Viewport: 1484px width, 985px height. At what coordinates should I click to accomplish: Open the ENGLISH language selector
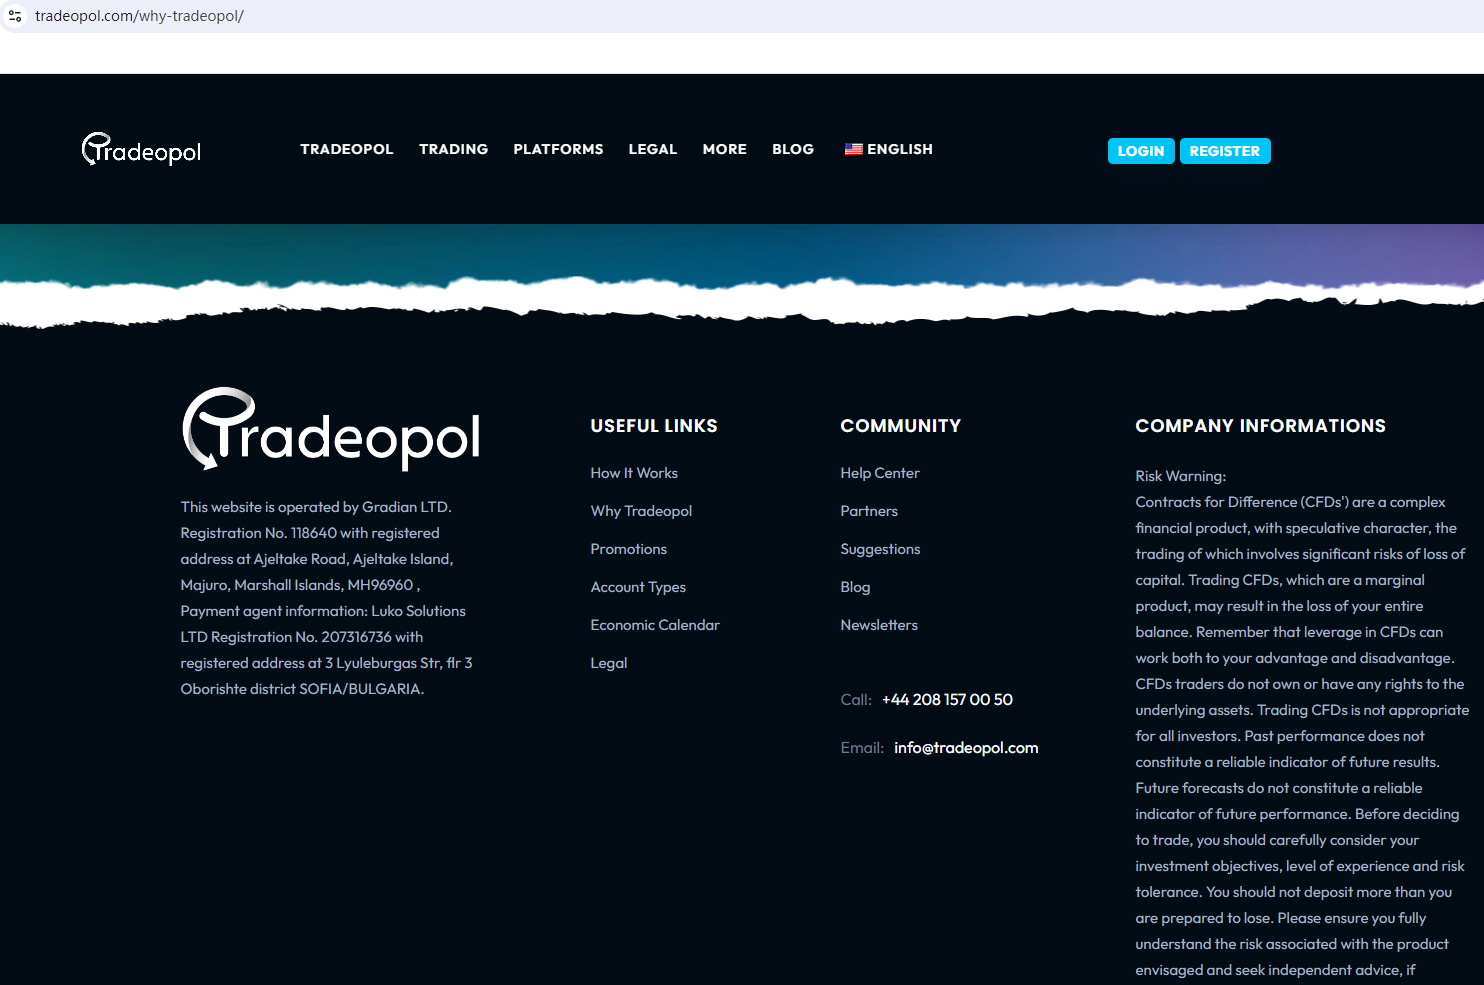click(x=889, y=149)
